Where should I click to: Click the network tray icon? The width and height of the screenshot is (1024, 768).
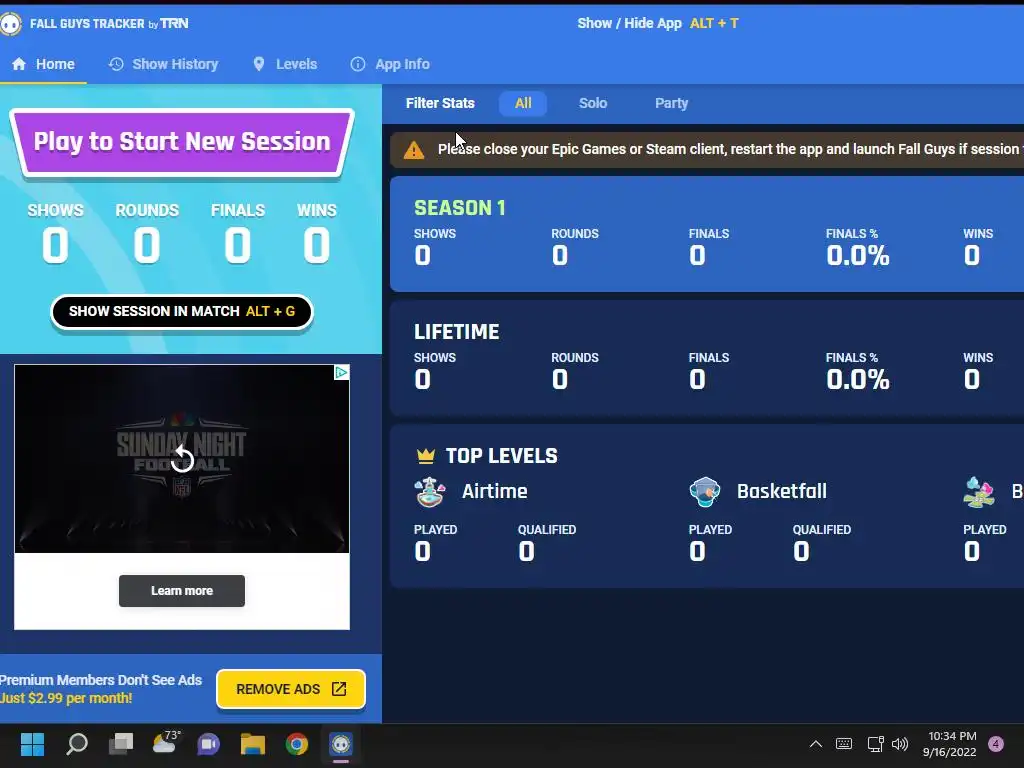pyautogui.click(x=875, y=744)
